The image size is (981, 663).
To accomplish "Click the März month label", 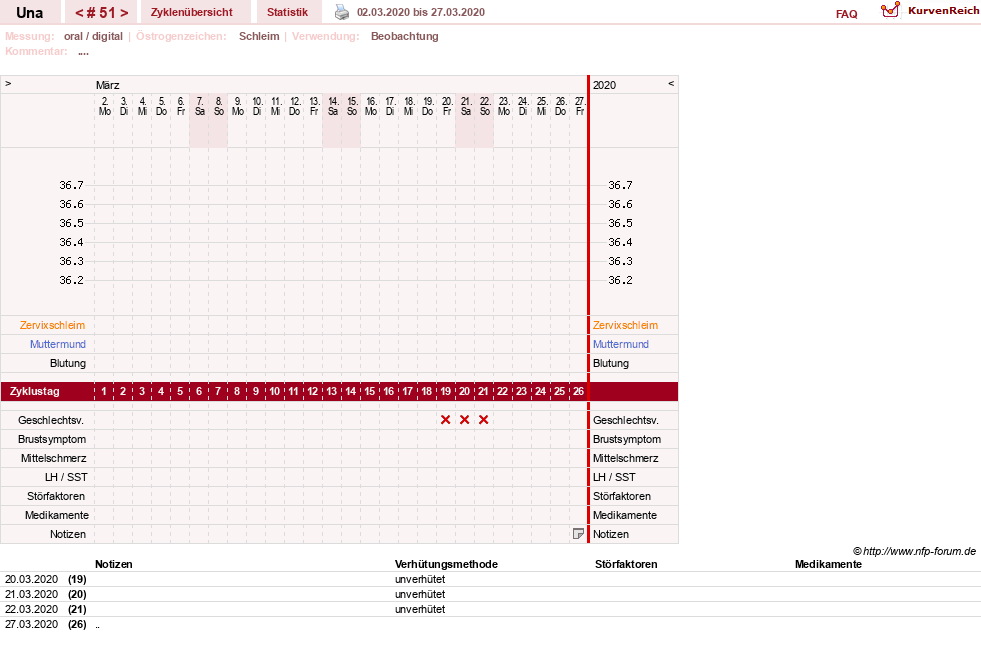I will click(108, 85).
